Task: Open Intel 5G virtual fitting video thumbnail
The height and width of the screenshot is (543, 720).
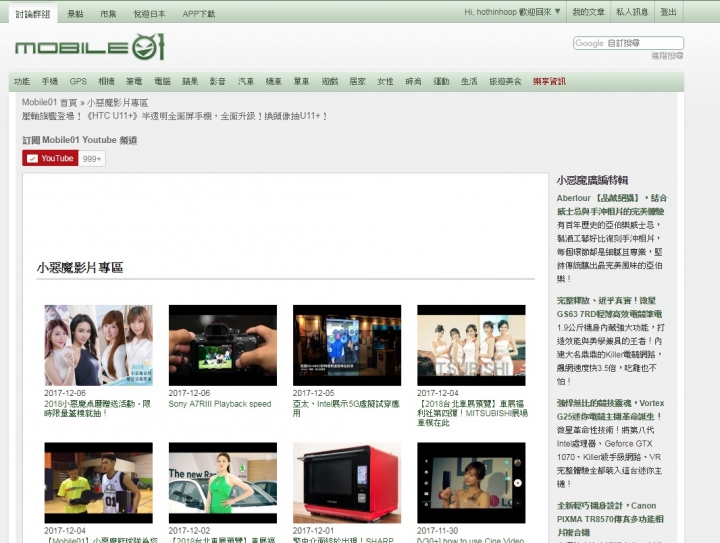Action: click(x=347, y=345)
